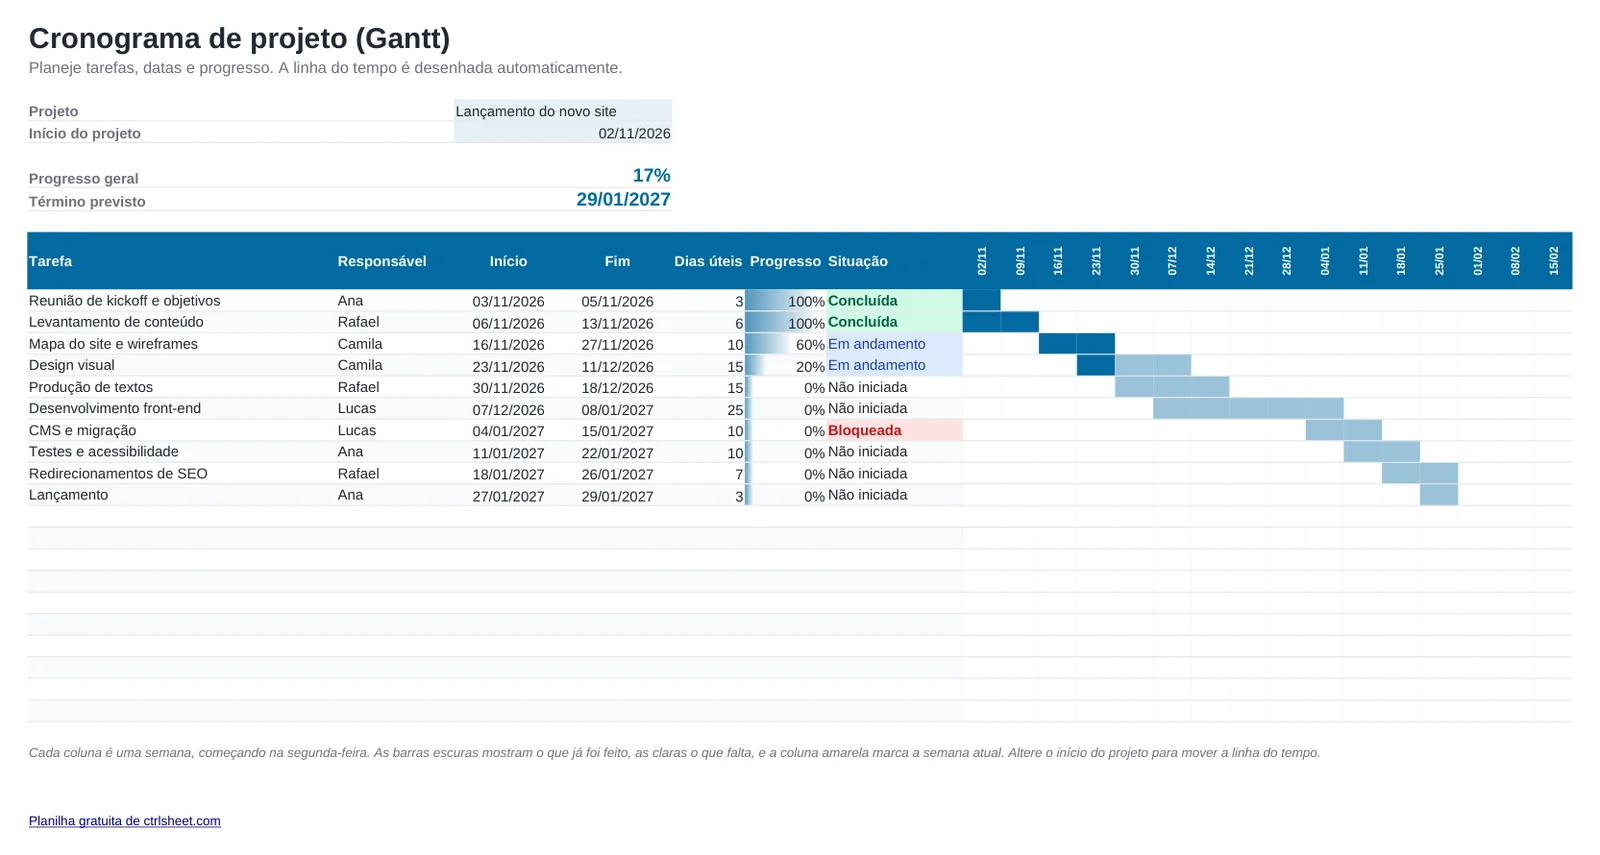Select the Redirecionamentos de SEO task cell
This screenshot has height=855, width=1600.
click(x=181, y=474)
